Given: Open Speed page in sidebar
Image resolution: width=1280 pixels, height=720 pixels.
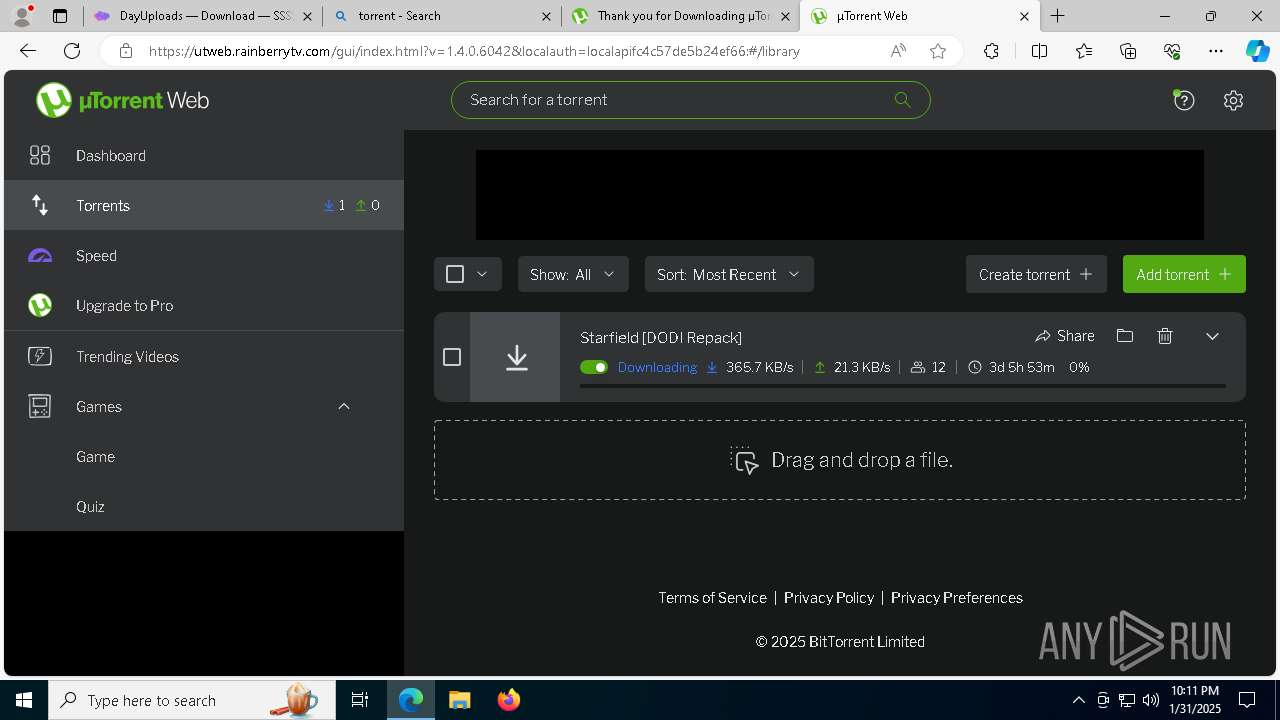Looking at the screenshot, I should [204, 255].
